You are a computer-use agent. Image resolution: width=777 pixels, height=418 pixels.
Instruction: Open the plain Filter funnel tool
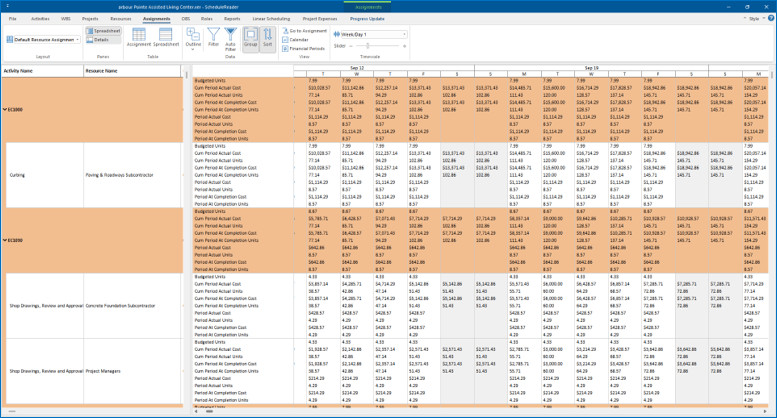point(214,37)
